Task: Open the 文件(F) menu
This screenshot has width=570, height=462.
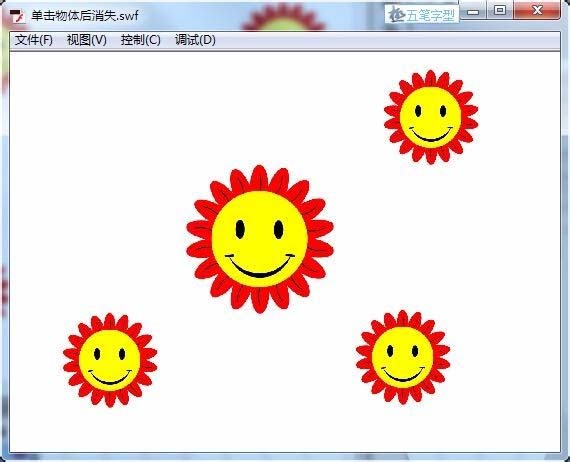Action: coord(34,40)
